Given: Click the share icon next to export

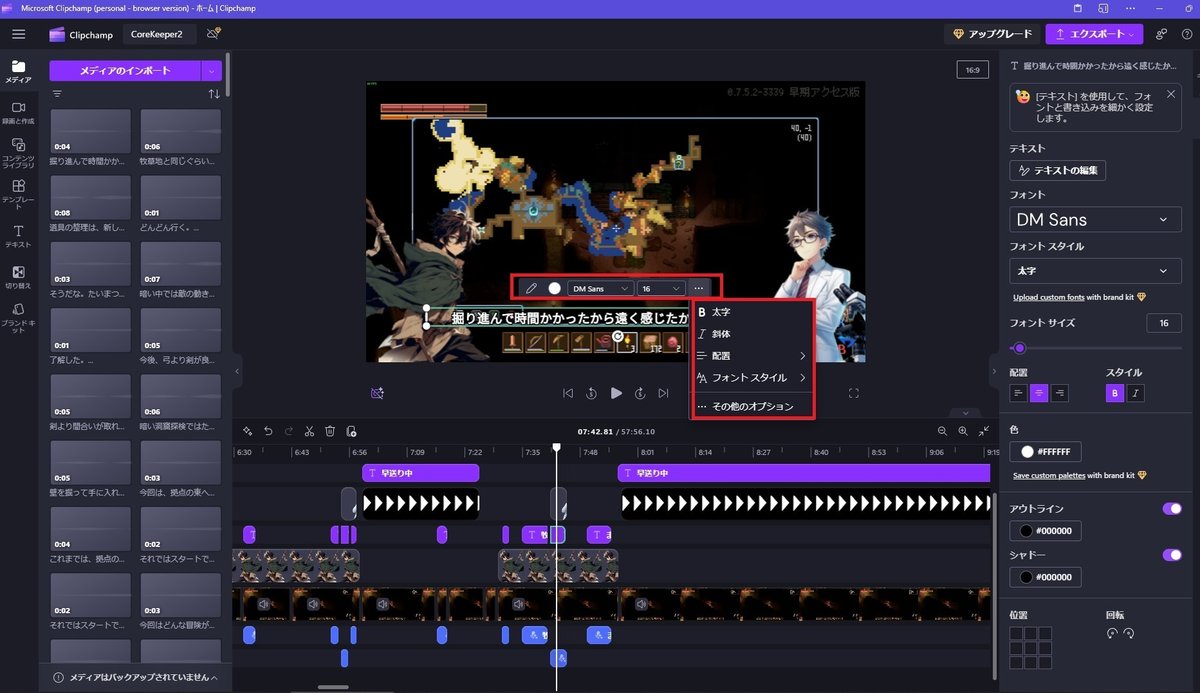Looking at the screenshot, I should tap(1161, 34).
